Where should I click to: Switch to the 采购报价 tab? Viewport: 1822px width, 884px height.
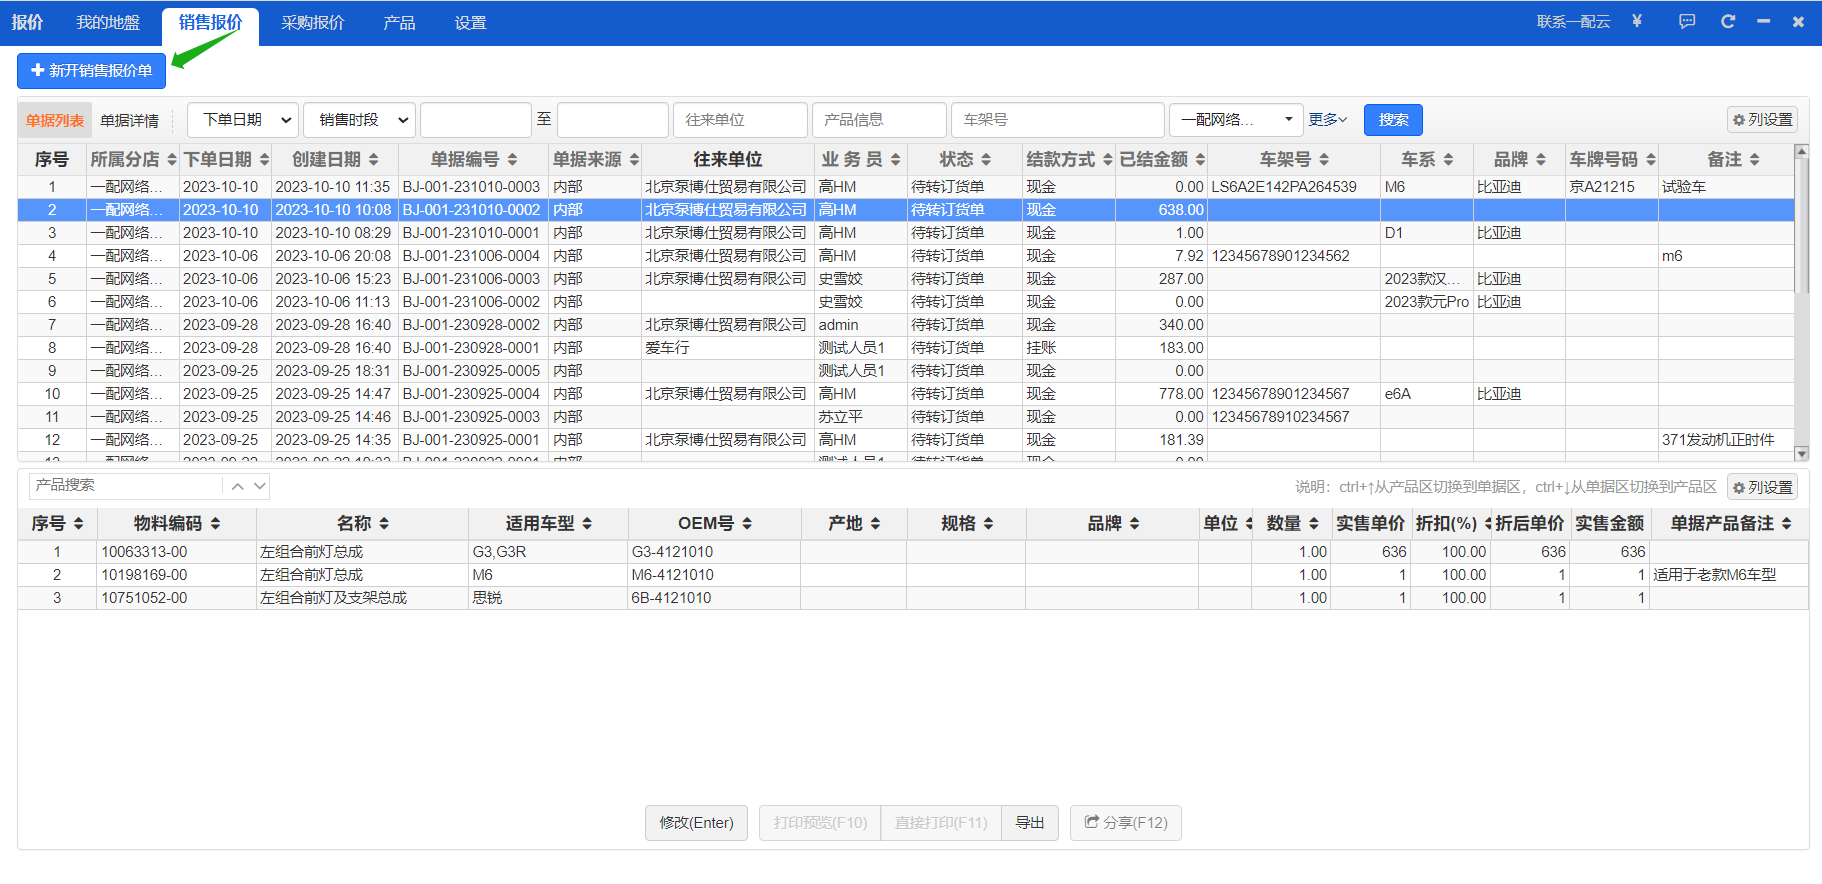tap(312, 23)
